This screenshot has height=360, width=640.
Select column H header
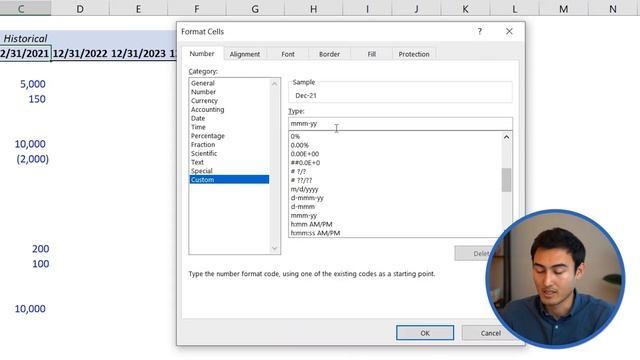click(x=313, y=9)
